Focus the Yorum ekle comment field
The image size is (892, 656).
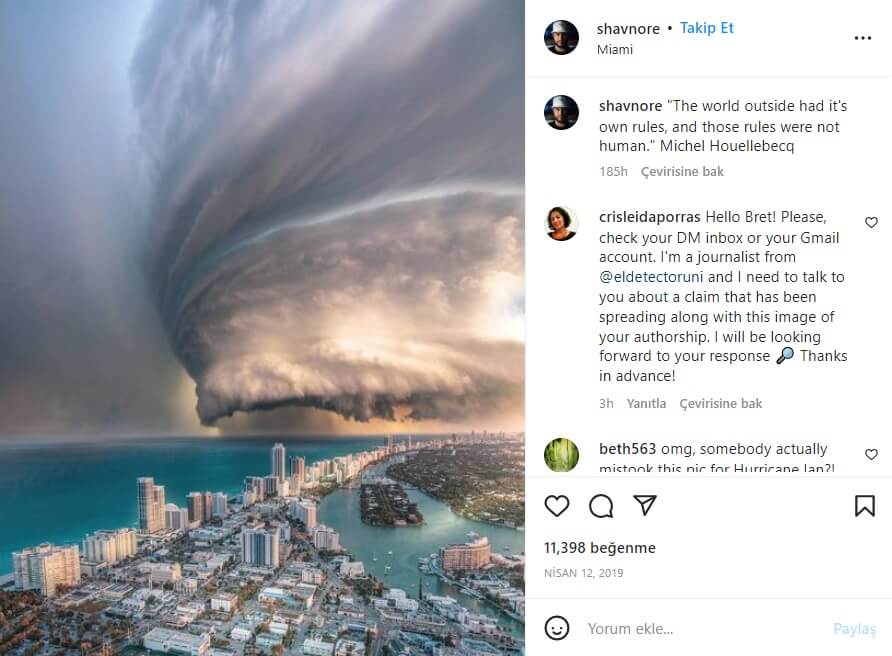click(x=705, y=629)
